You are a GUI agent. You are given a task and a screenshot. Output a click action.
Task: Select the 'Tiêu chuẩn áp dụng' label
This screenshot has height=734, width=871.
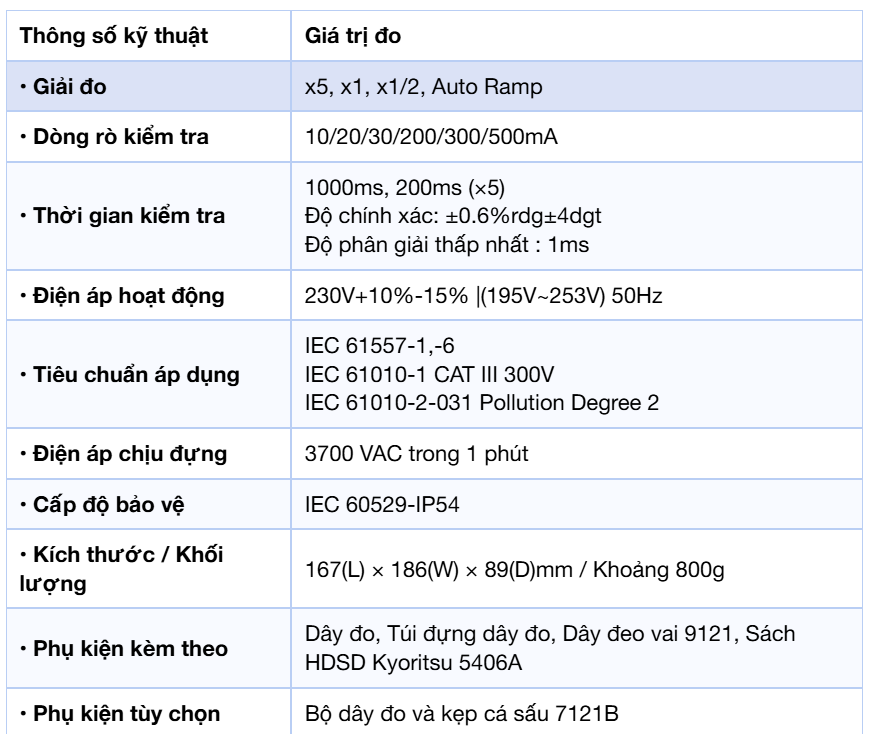tap(129, 375)
